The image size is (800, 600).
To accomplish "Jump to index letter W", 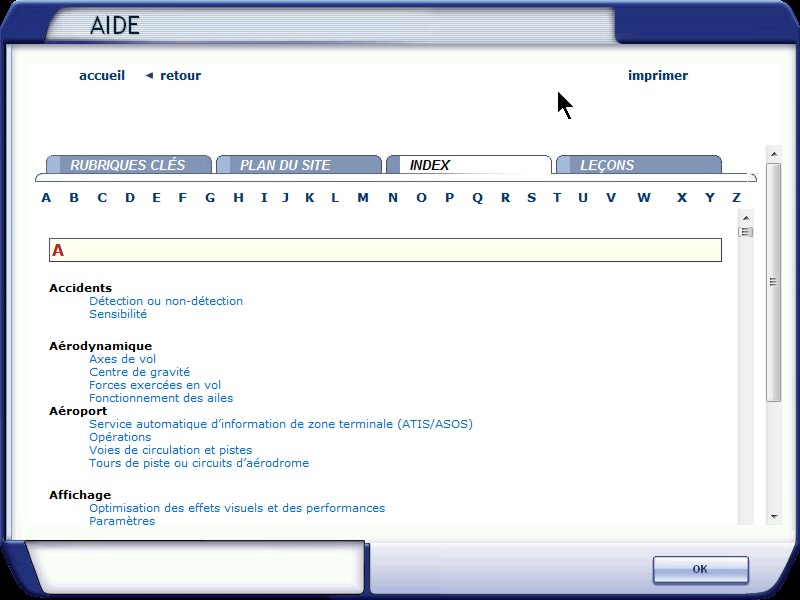I will click(x=644, y=197).
